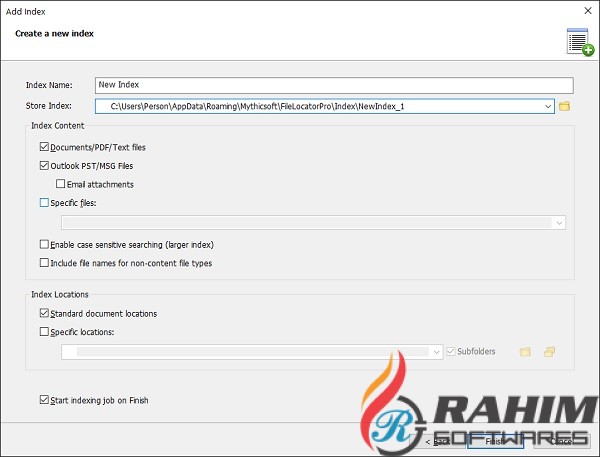Image resolution: width=600 pixels, height=457 pixels.
Task: Enable case sensitive searching option
Action: tap(44, 244)
